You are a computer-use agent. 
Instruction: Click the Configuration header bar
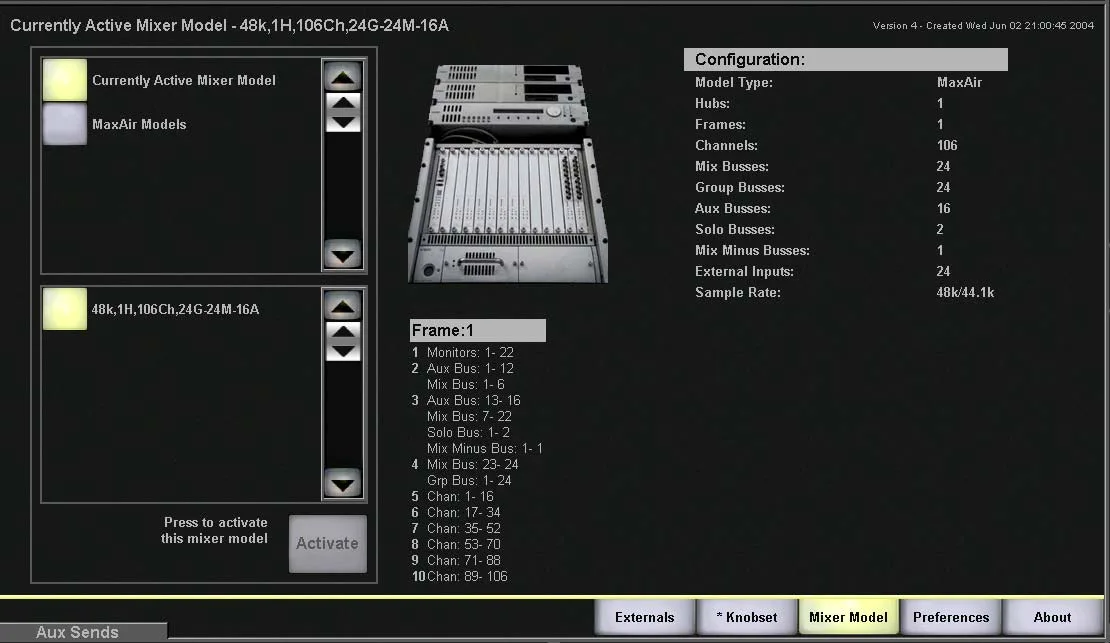pyautogui.click(x=845, y=59)
